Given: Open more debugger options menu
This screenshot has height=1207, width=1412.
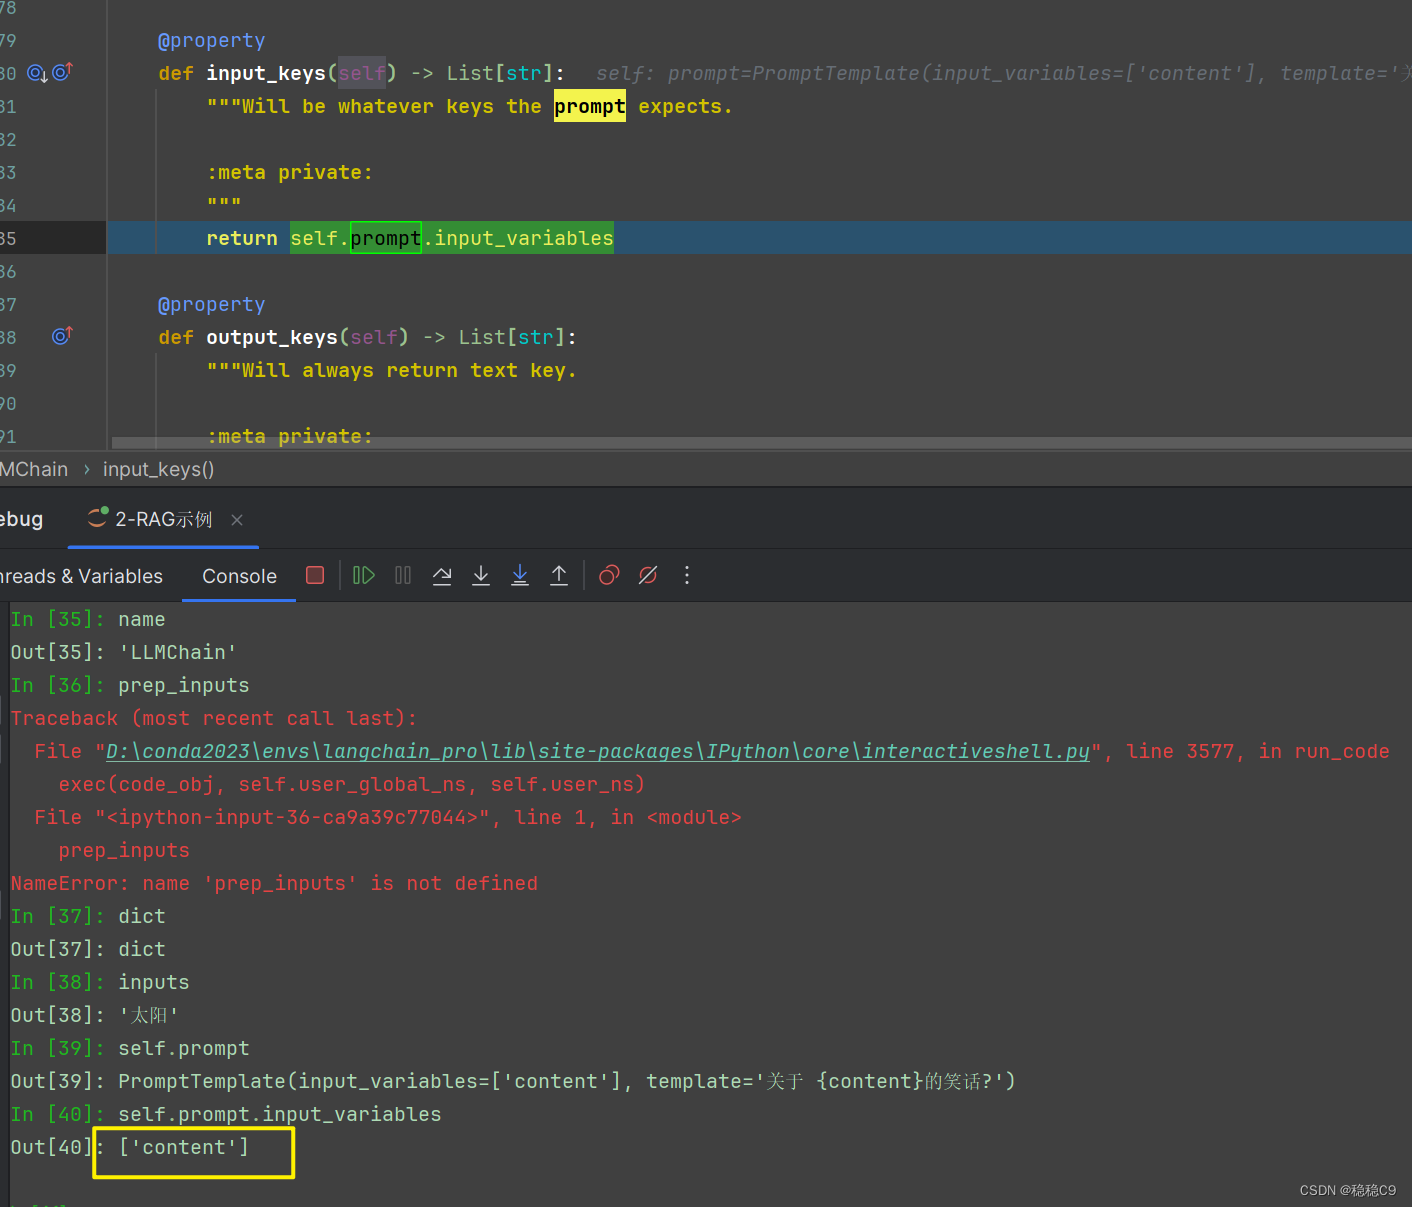Looking at the screenshot, I should pyautogui.click(x=687, y=575).
